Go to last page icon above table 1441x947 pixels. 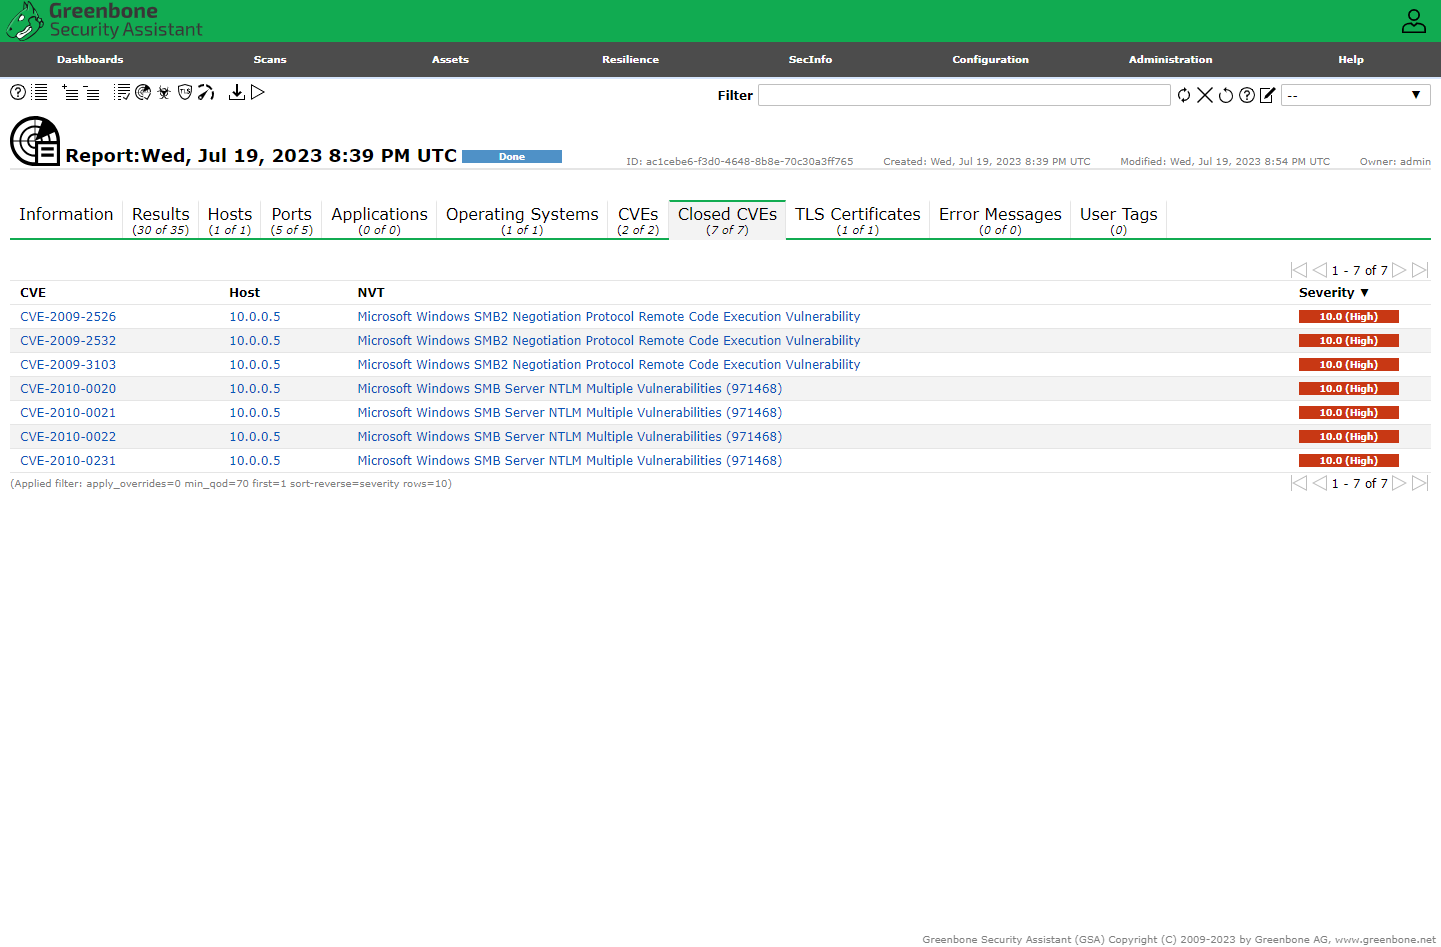click(1420, 270)
